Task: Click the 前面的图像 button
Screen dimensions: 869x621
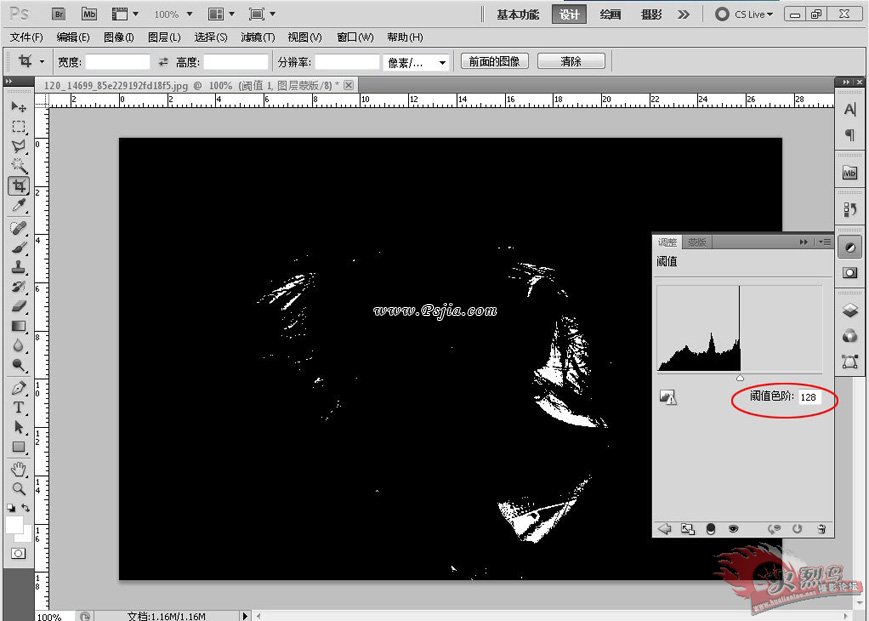Action: pos(494,61)
